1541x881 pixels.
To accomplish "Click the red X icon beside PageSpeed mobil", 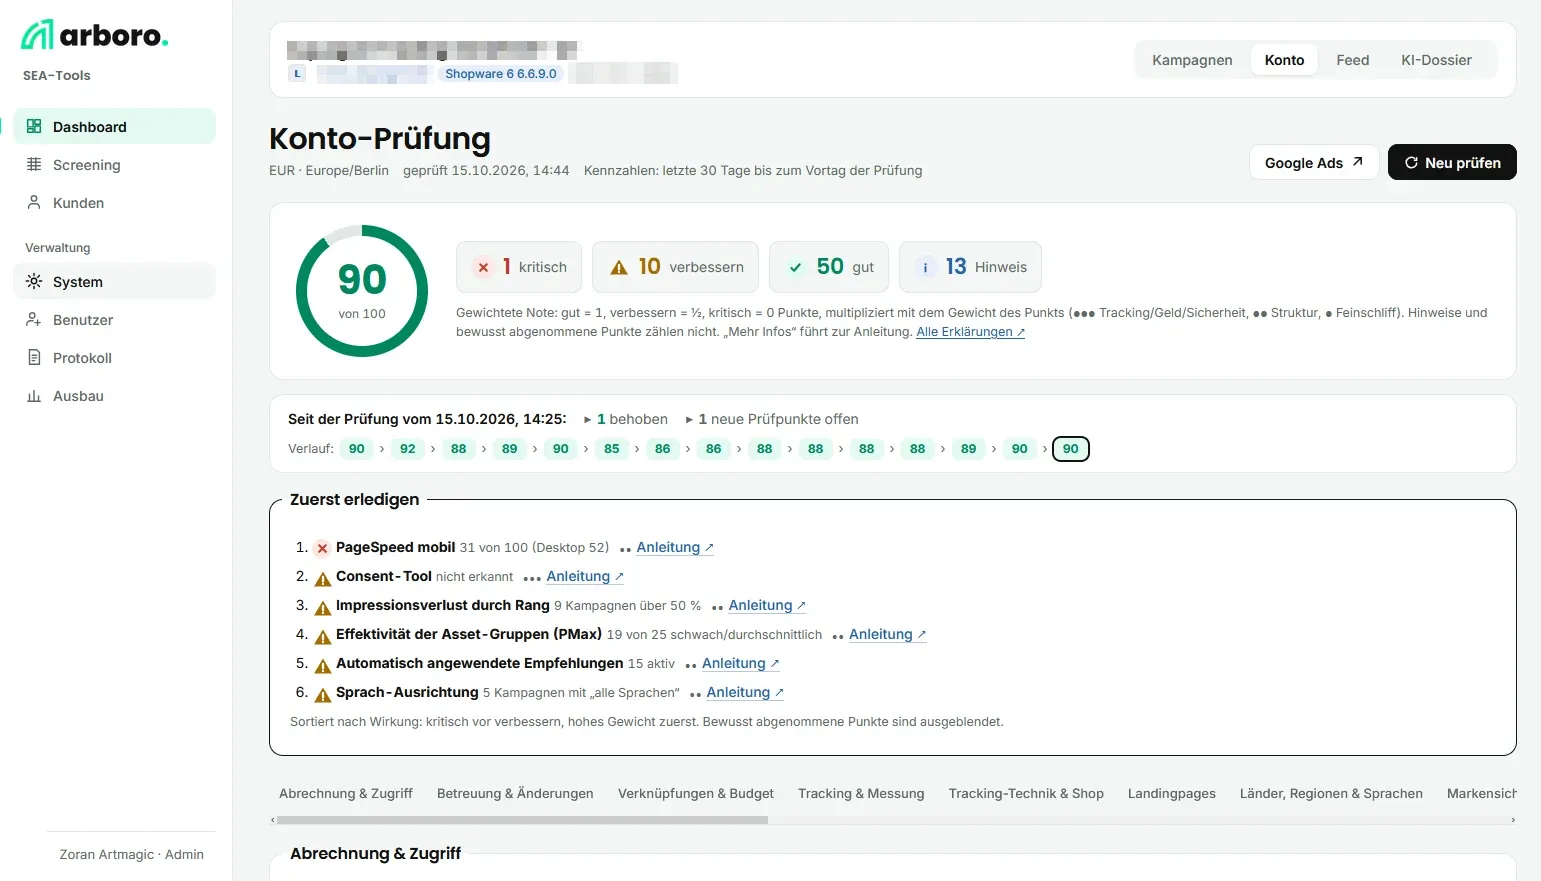I will coord(322,548).
